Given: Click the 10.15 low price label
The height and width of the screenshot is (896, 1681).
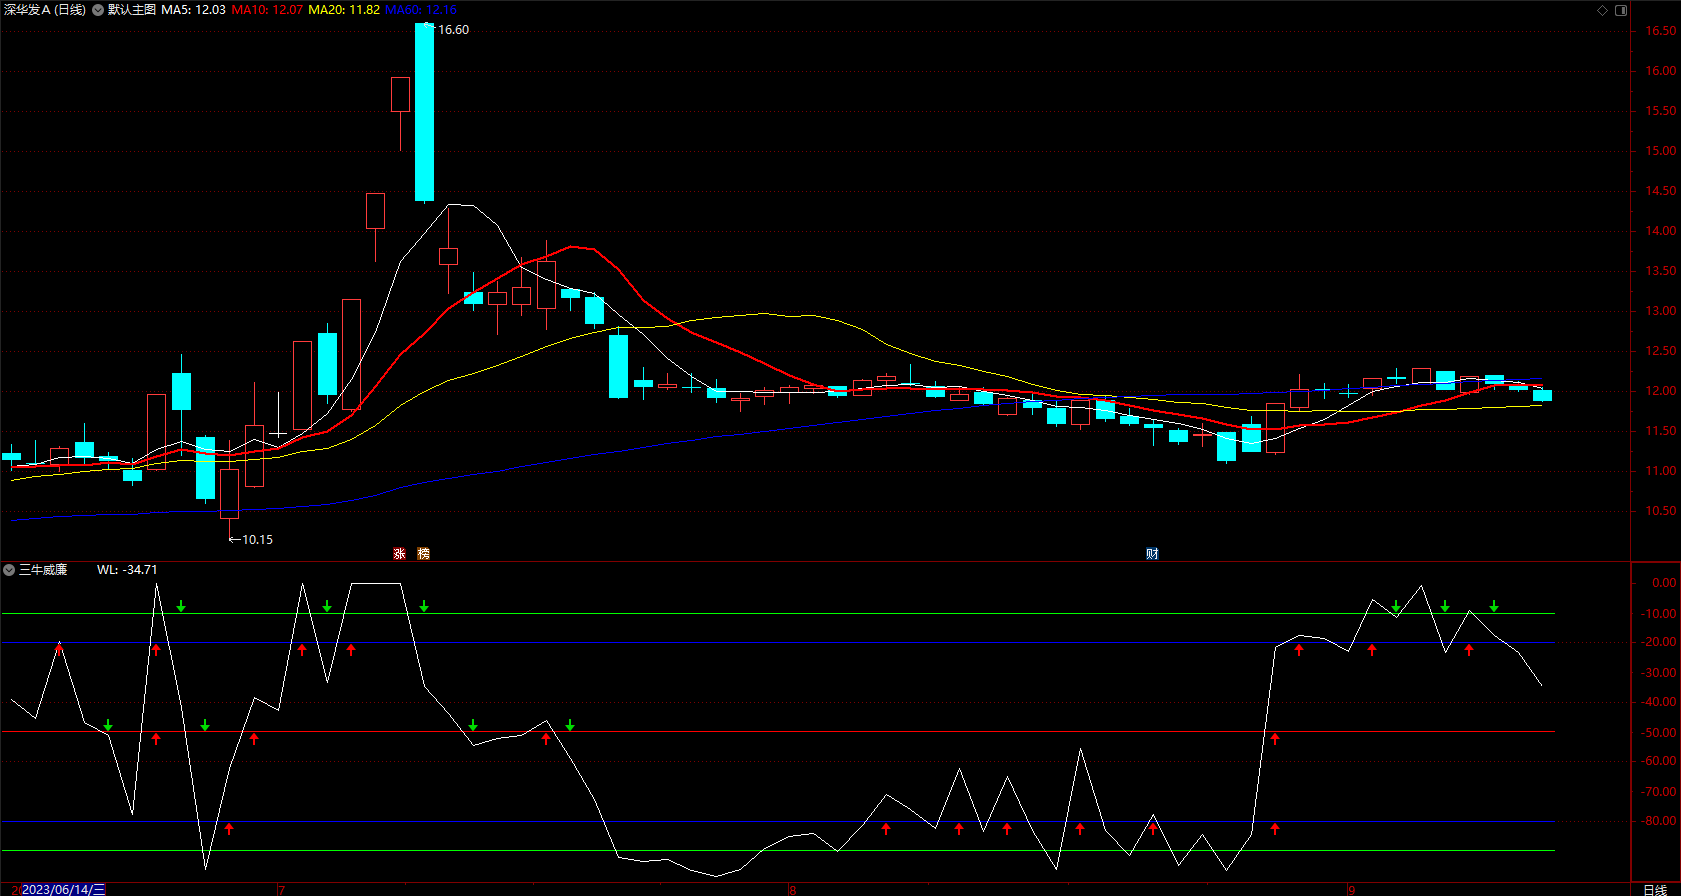Looking at the screenshot, I should click(257, 539).
